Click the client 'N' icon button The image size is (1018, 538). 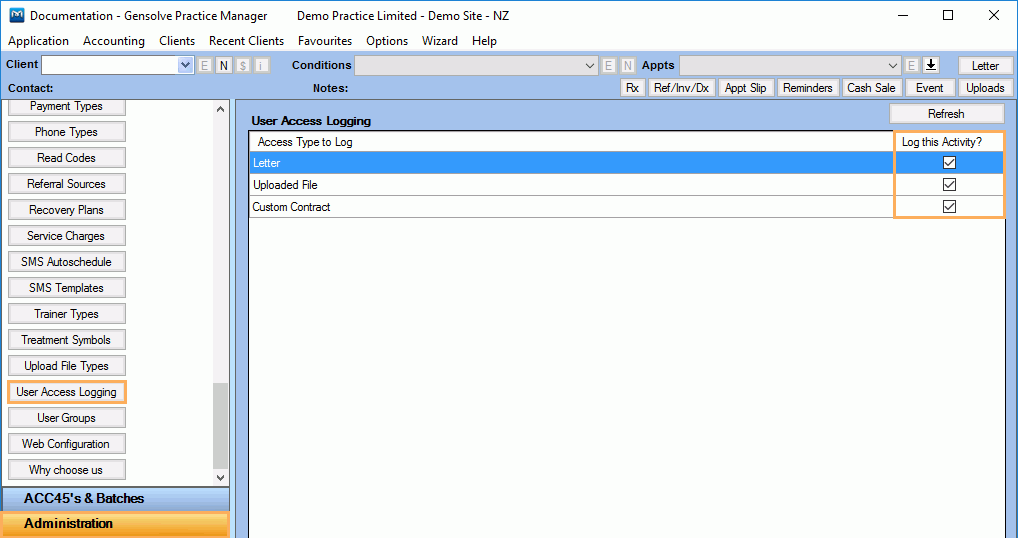coord(224,65)
